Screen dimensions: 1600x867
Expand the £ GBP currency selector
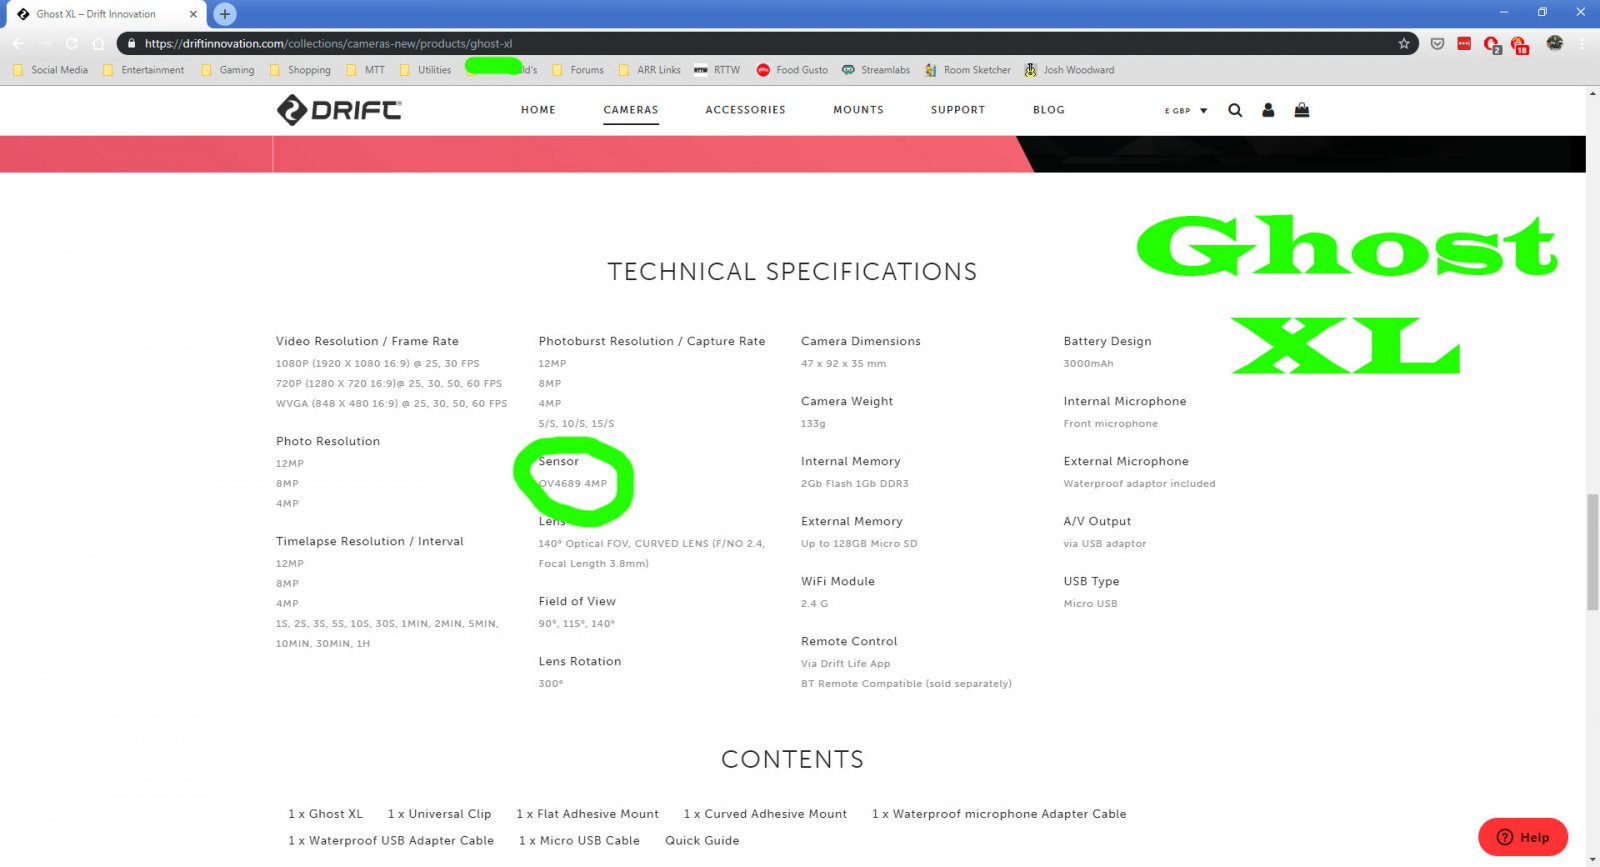coord(1186,110)
